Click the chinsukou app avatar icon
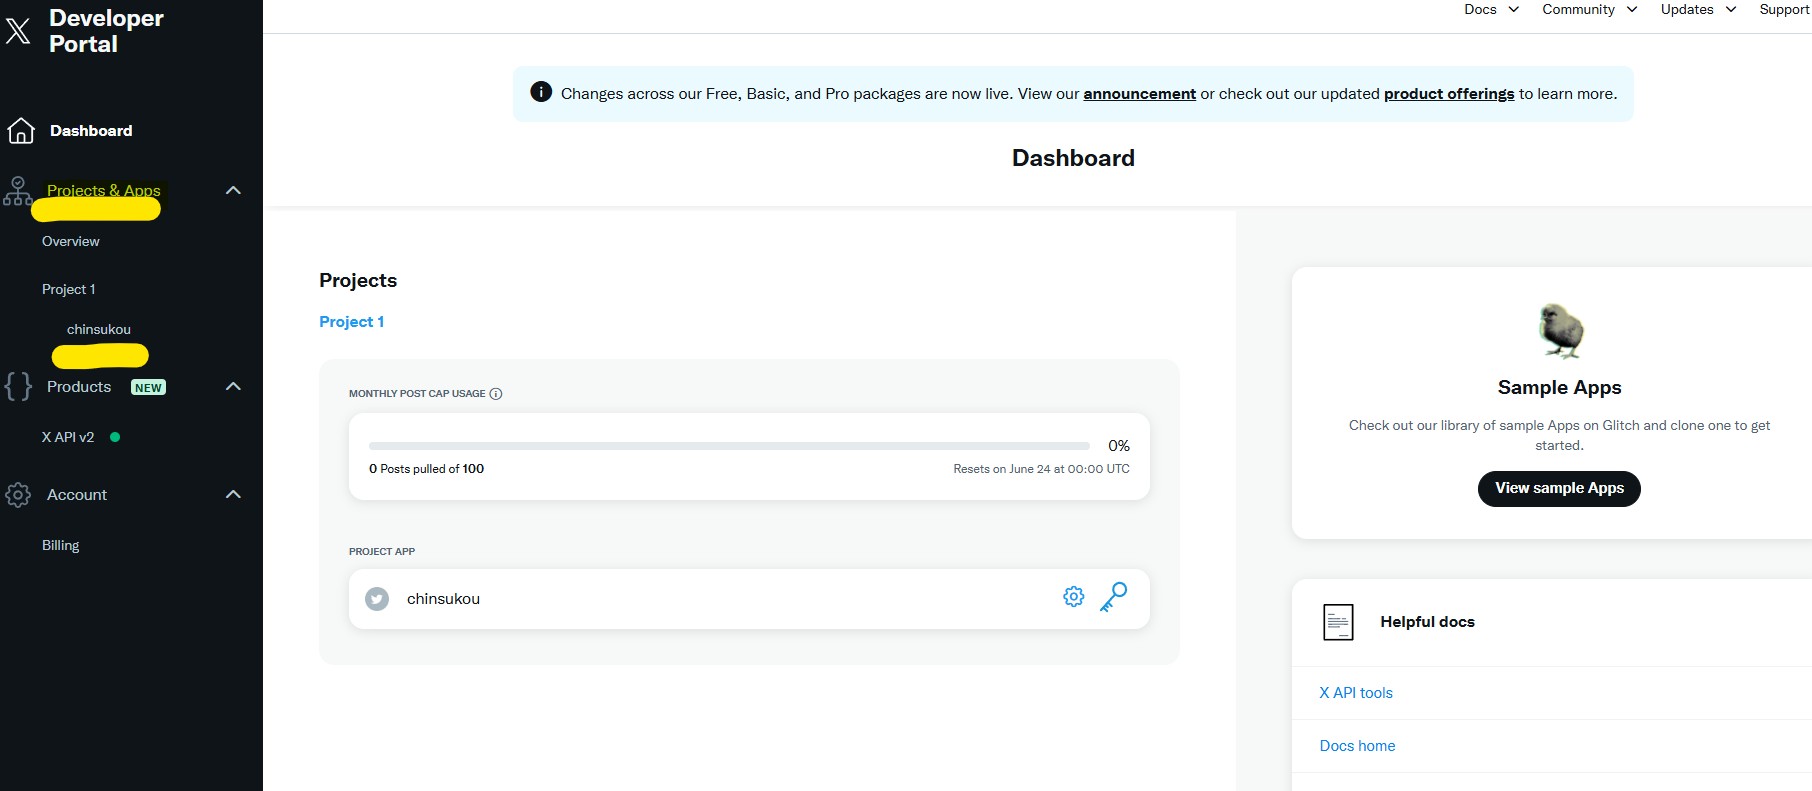 click(377, 599)
